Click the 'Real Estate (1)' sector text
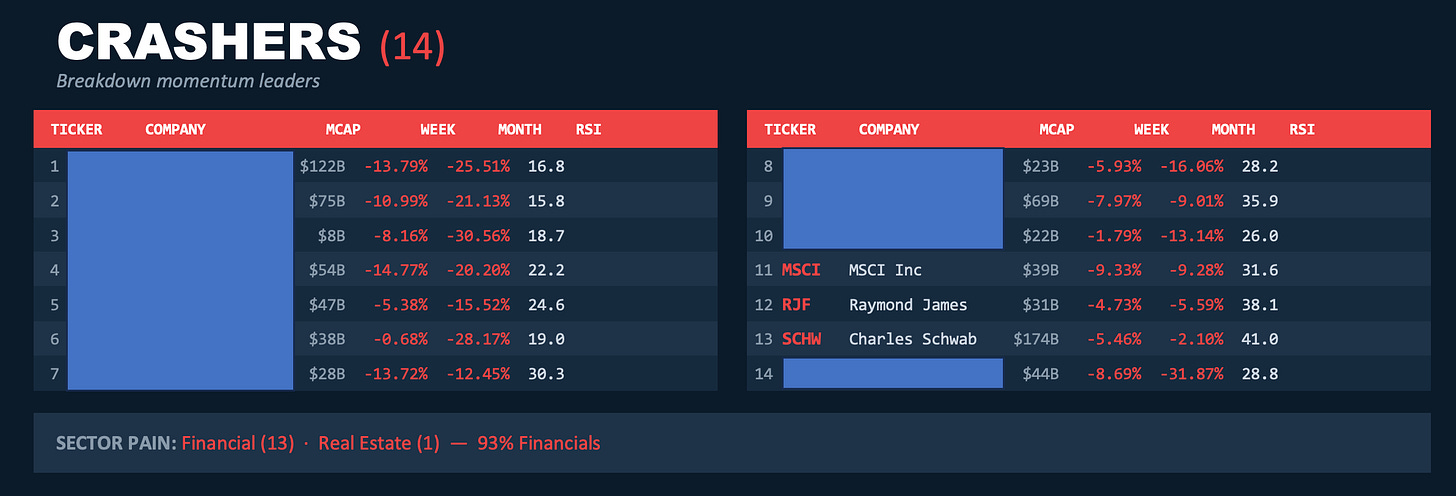 (x=379, y=442)
